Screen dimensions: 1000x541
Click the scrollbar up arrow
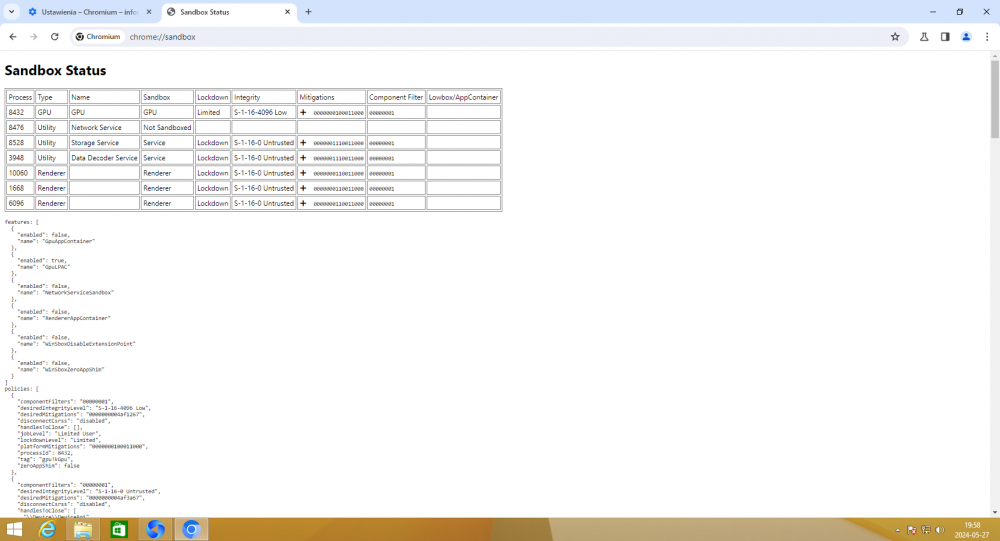[x=994, y=56]
